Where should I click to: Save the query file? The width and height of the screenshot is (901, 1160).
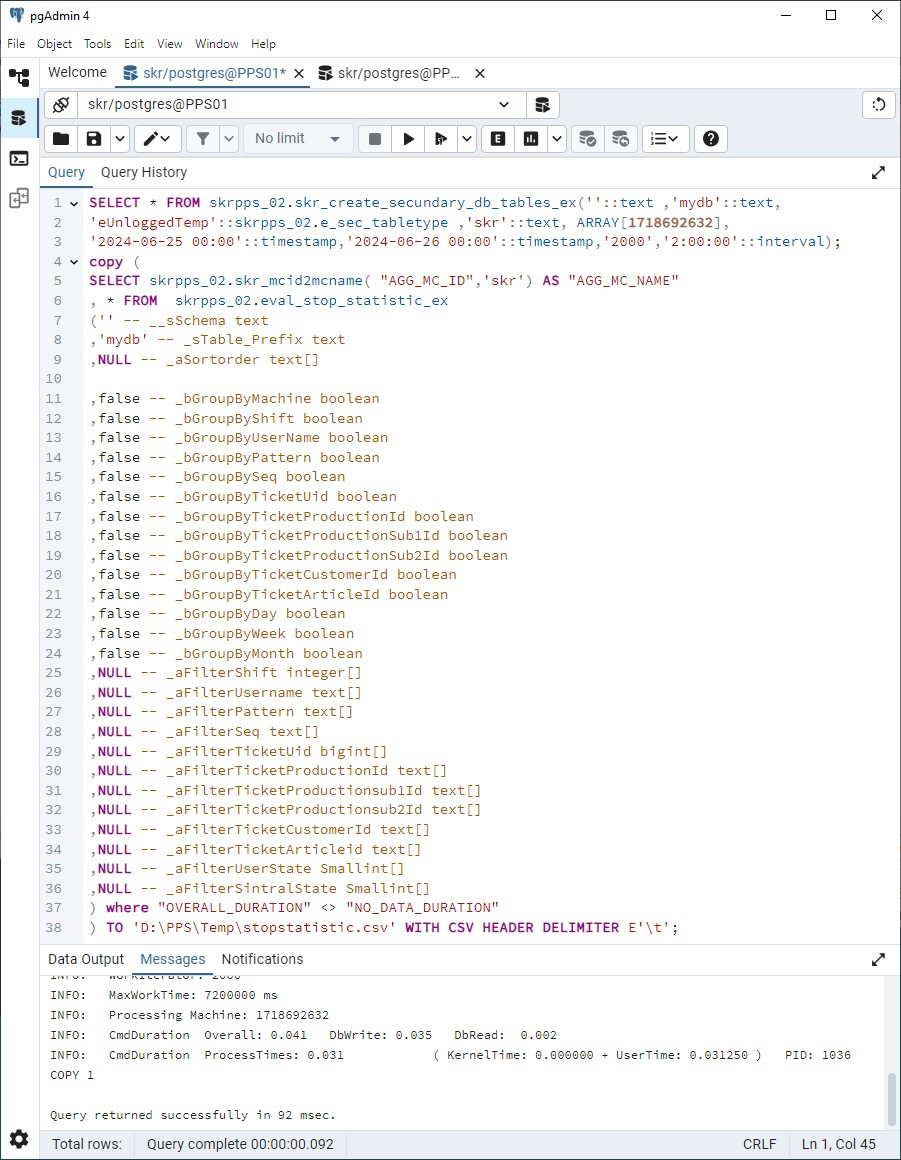(x=94, y=138)
